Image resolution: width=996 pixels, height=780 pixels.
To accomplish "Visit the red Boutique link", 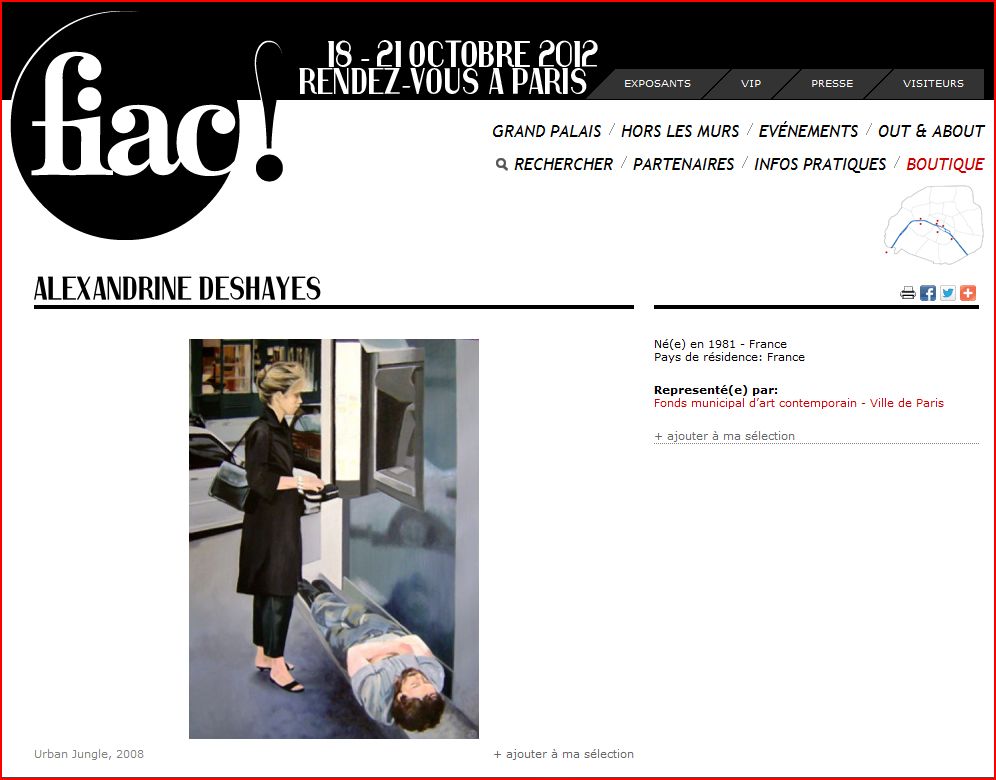I will pos(945,164).
